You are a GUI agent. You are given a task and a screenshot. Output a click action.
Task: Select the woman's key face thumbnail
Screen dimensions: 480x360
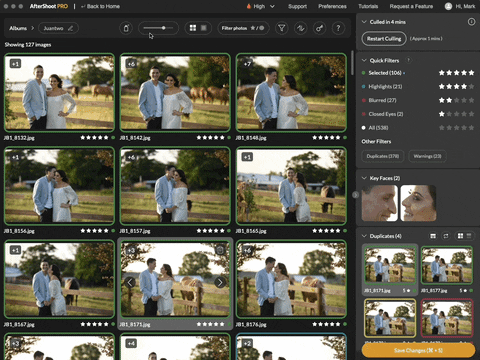(418, 203)
